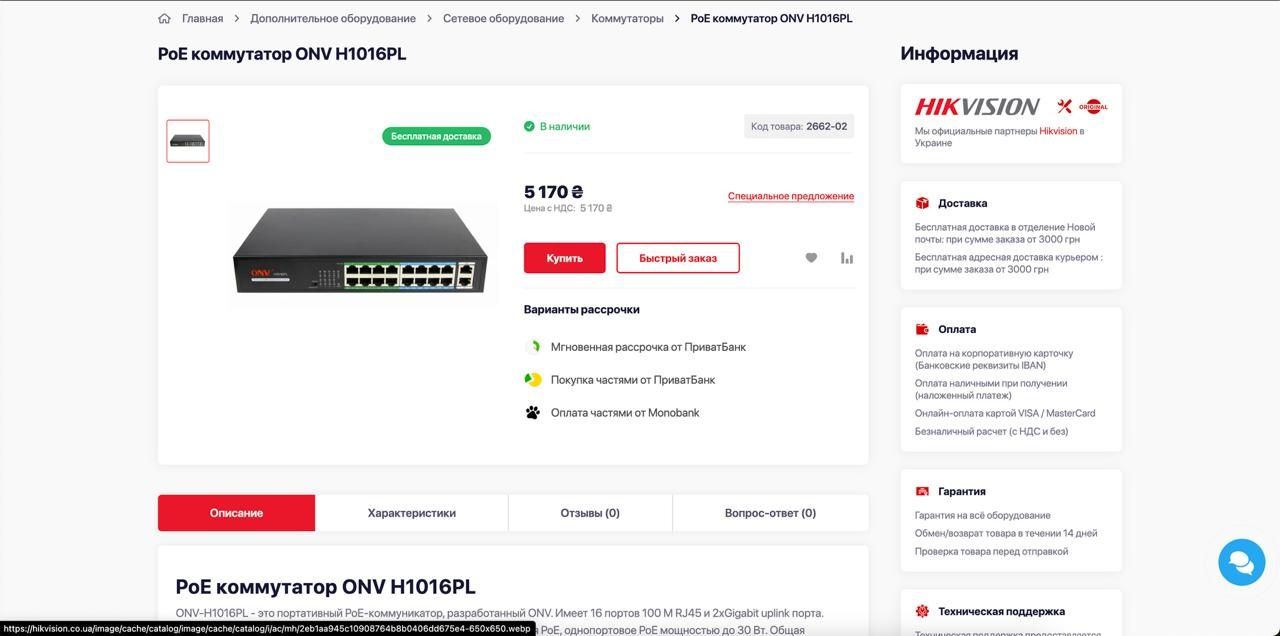Image resolution: width=1280 pixels, height=636 pixels.
Task: Add product to wishlist heart icon
Action: [x=811, y=258]
